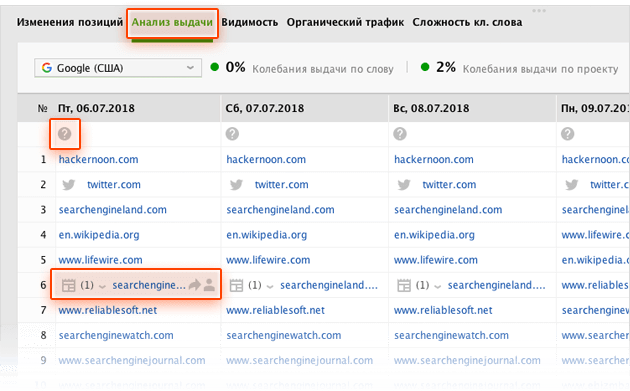Open hackernoon.com link in the Friday column

[98, 160]
